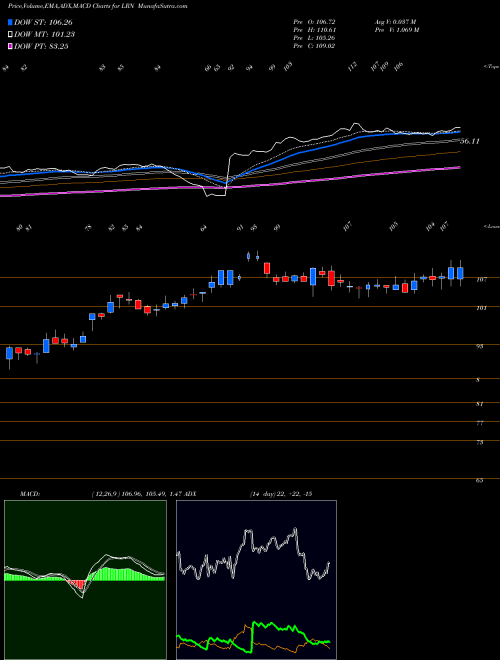Click the MACD: panel heading
500x660 pixels.
tap(30, 494)
